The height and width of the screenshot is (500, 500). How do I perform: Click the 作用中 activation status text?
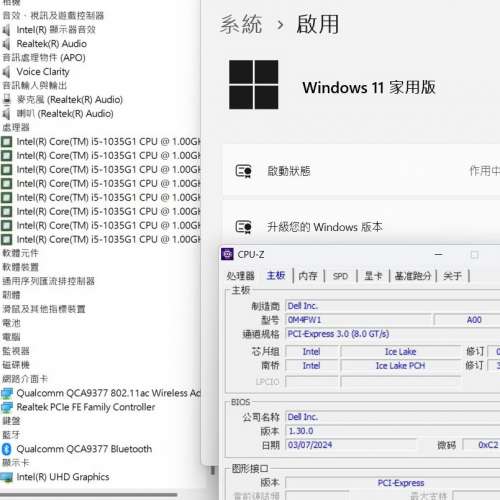coord(484,171)
